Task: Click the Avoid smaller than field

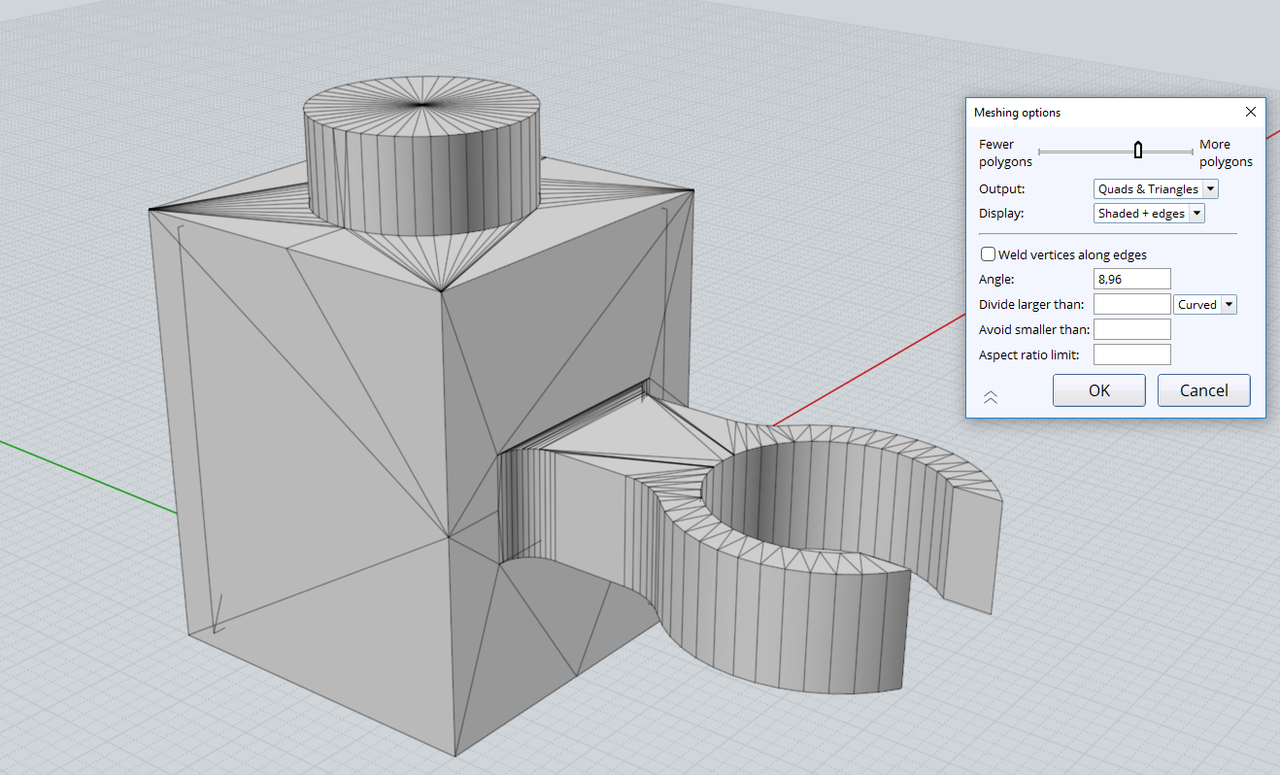Action: [1132, 329]
